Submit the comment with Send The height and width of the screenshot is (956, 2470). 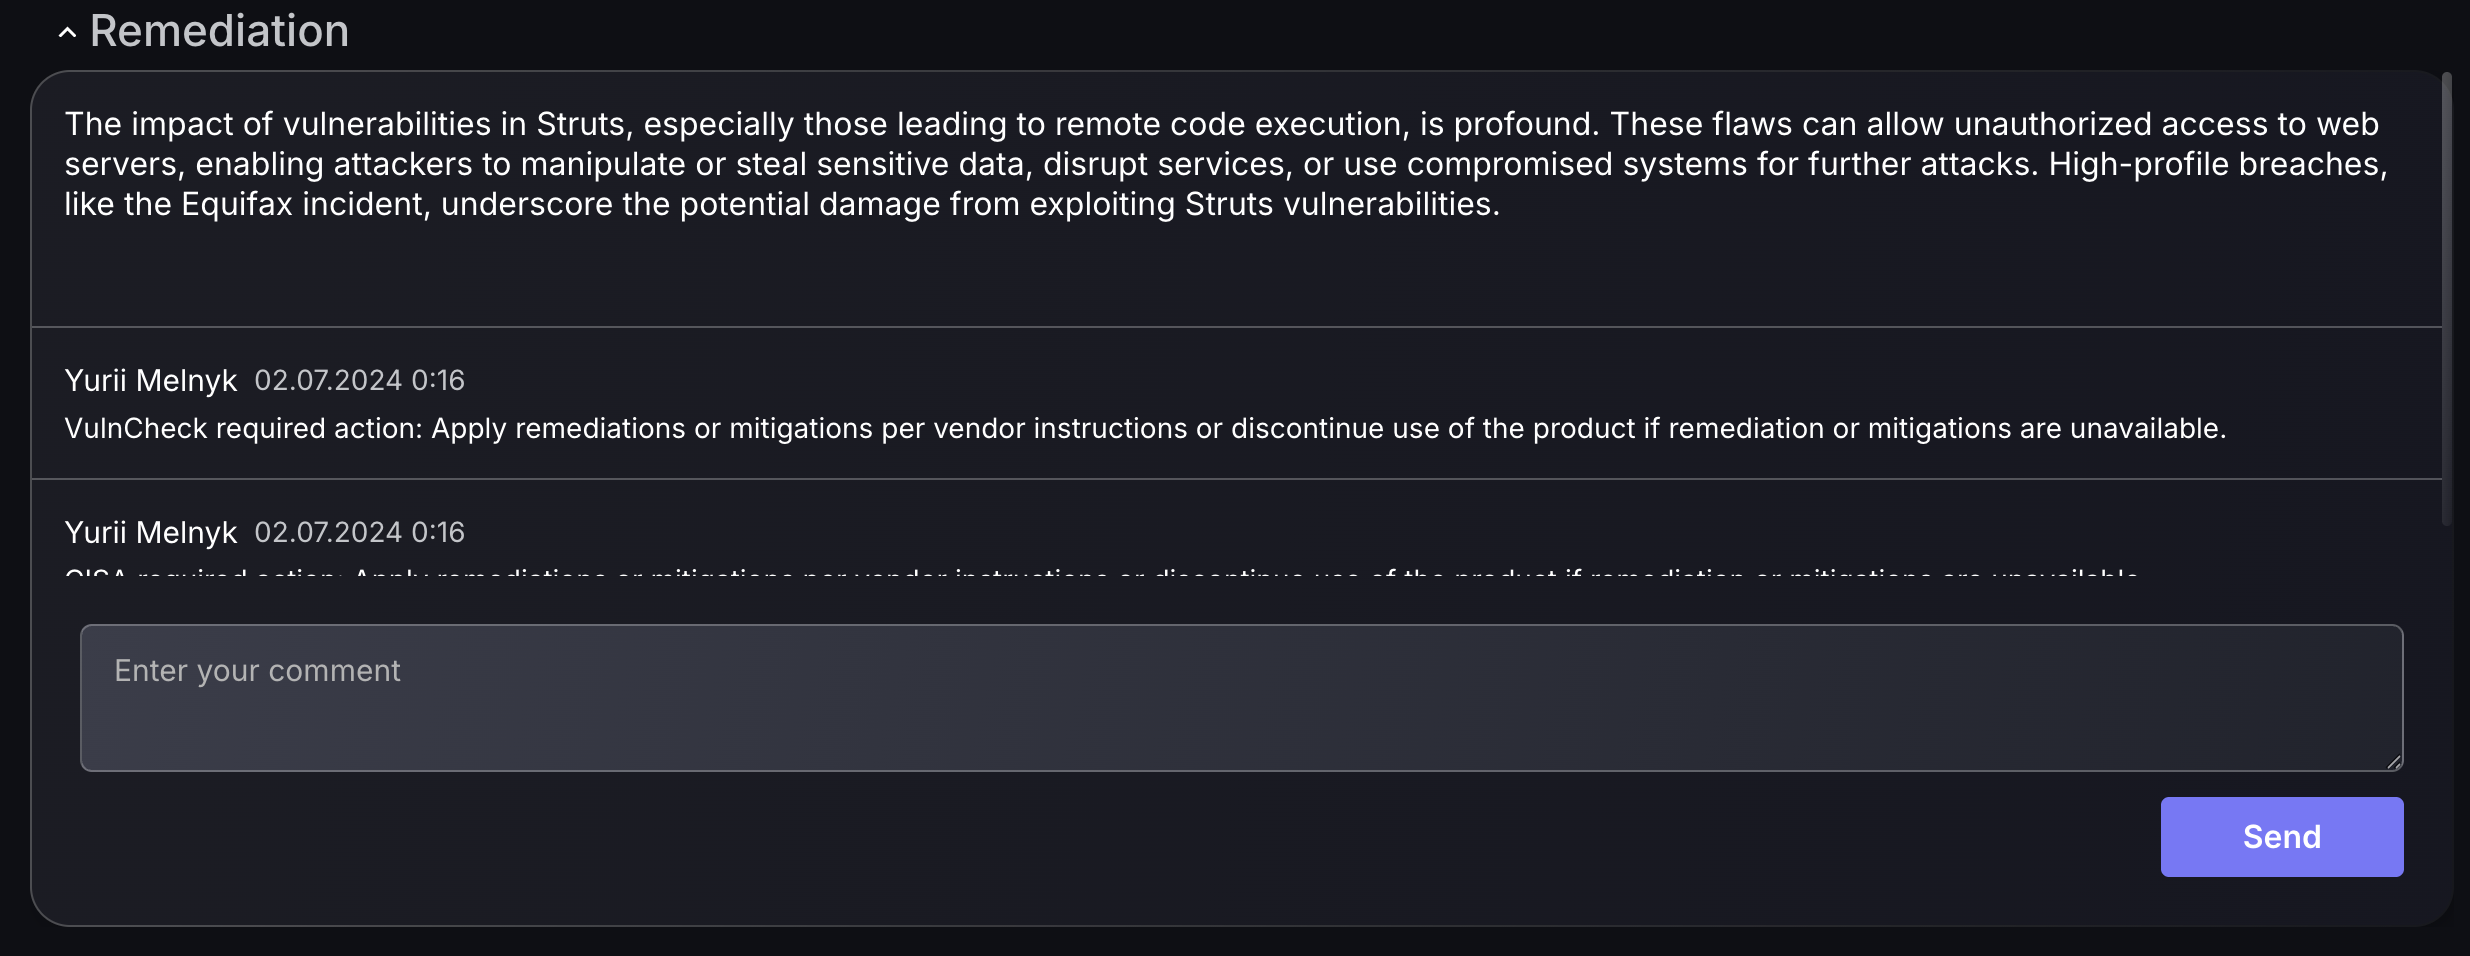pos(2282,837)
